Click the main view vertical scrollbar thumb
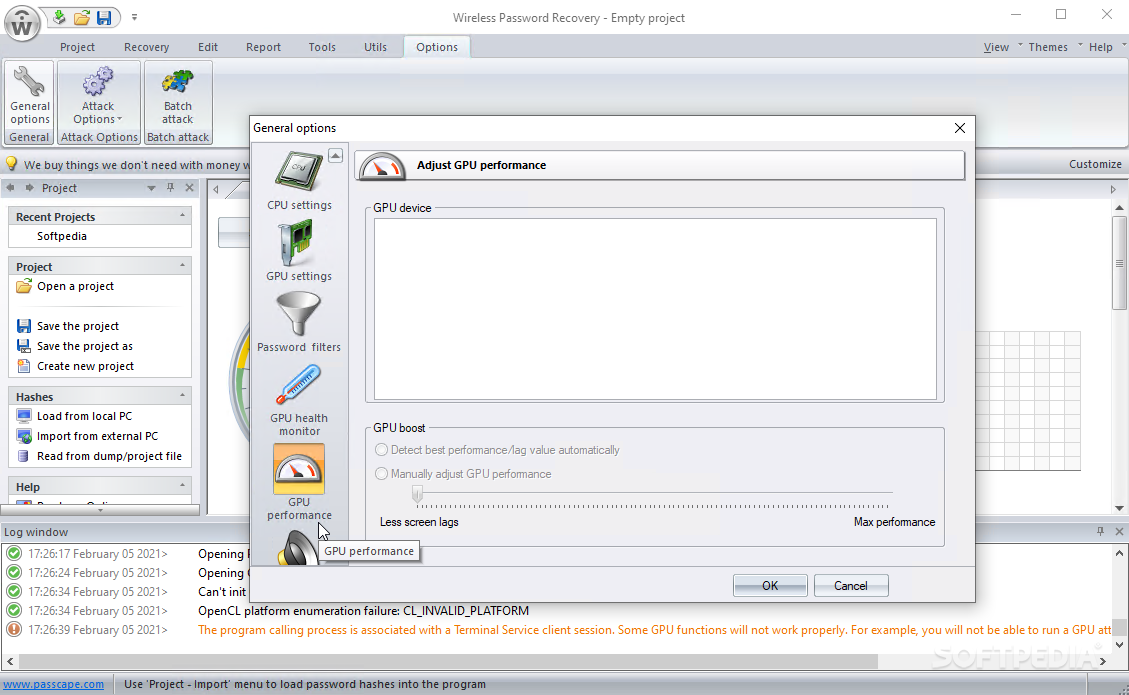 [x=1119, y=264]
